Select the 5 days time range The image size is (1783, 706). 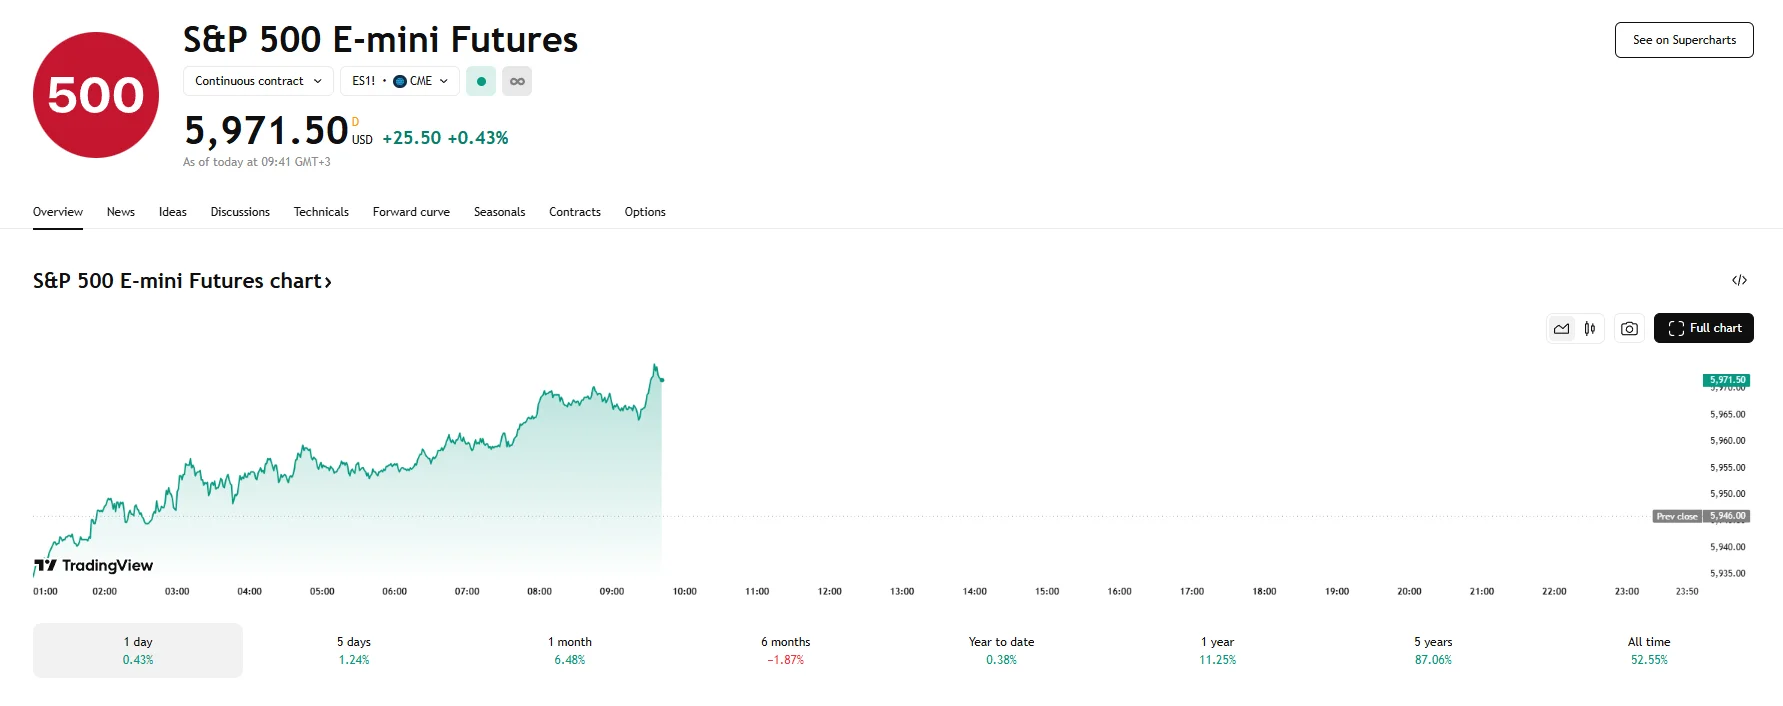[354, 650]
